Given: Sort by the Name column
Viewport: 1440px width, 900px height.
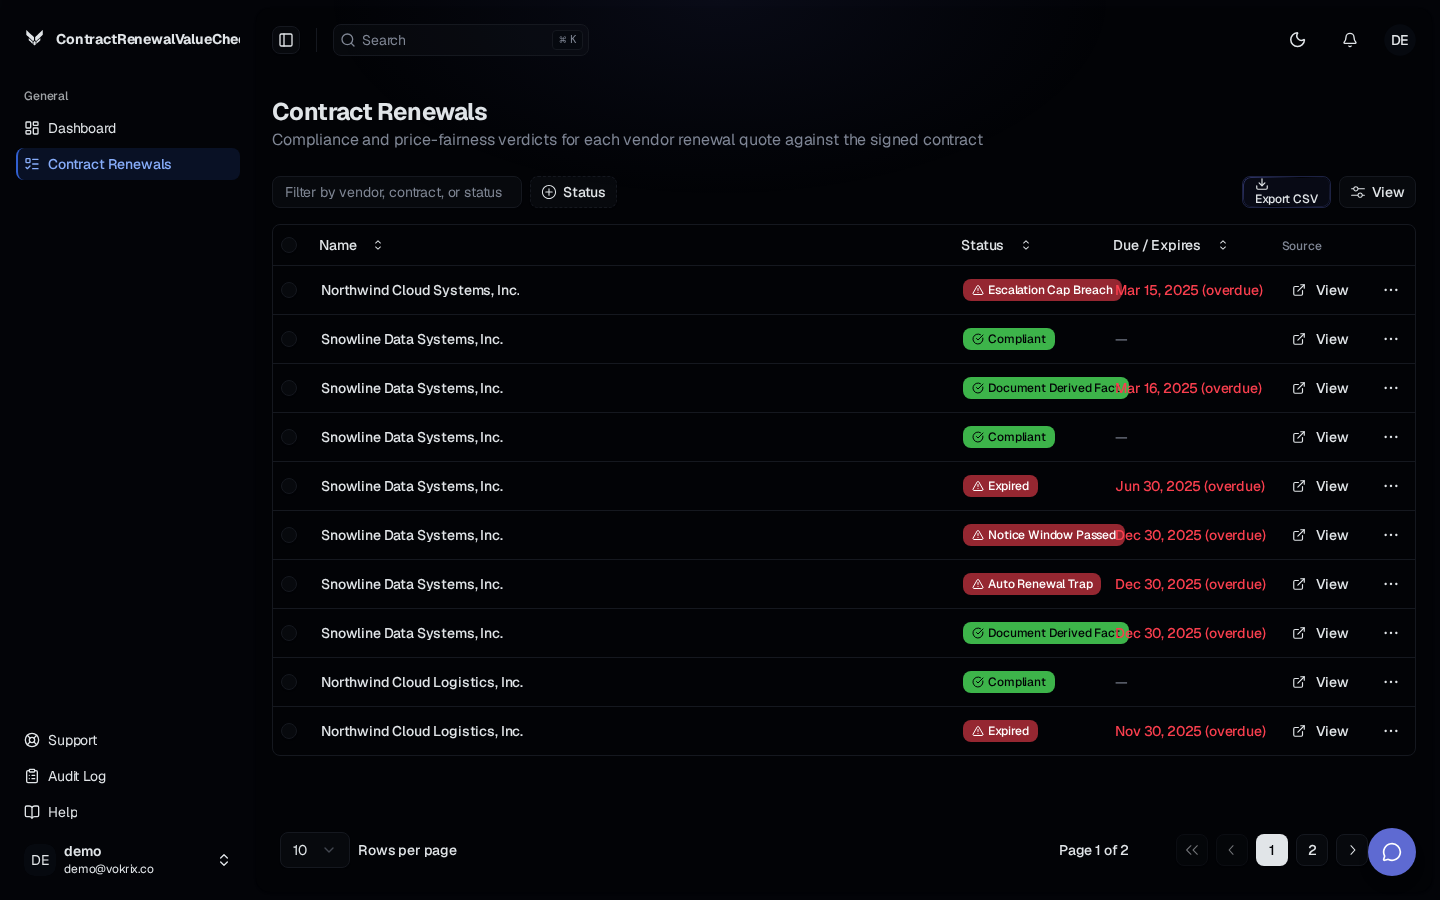Looking at the screenshot, I should pos(351,245).
